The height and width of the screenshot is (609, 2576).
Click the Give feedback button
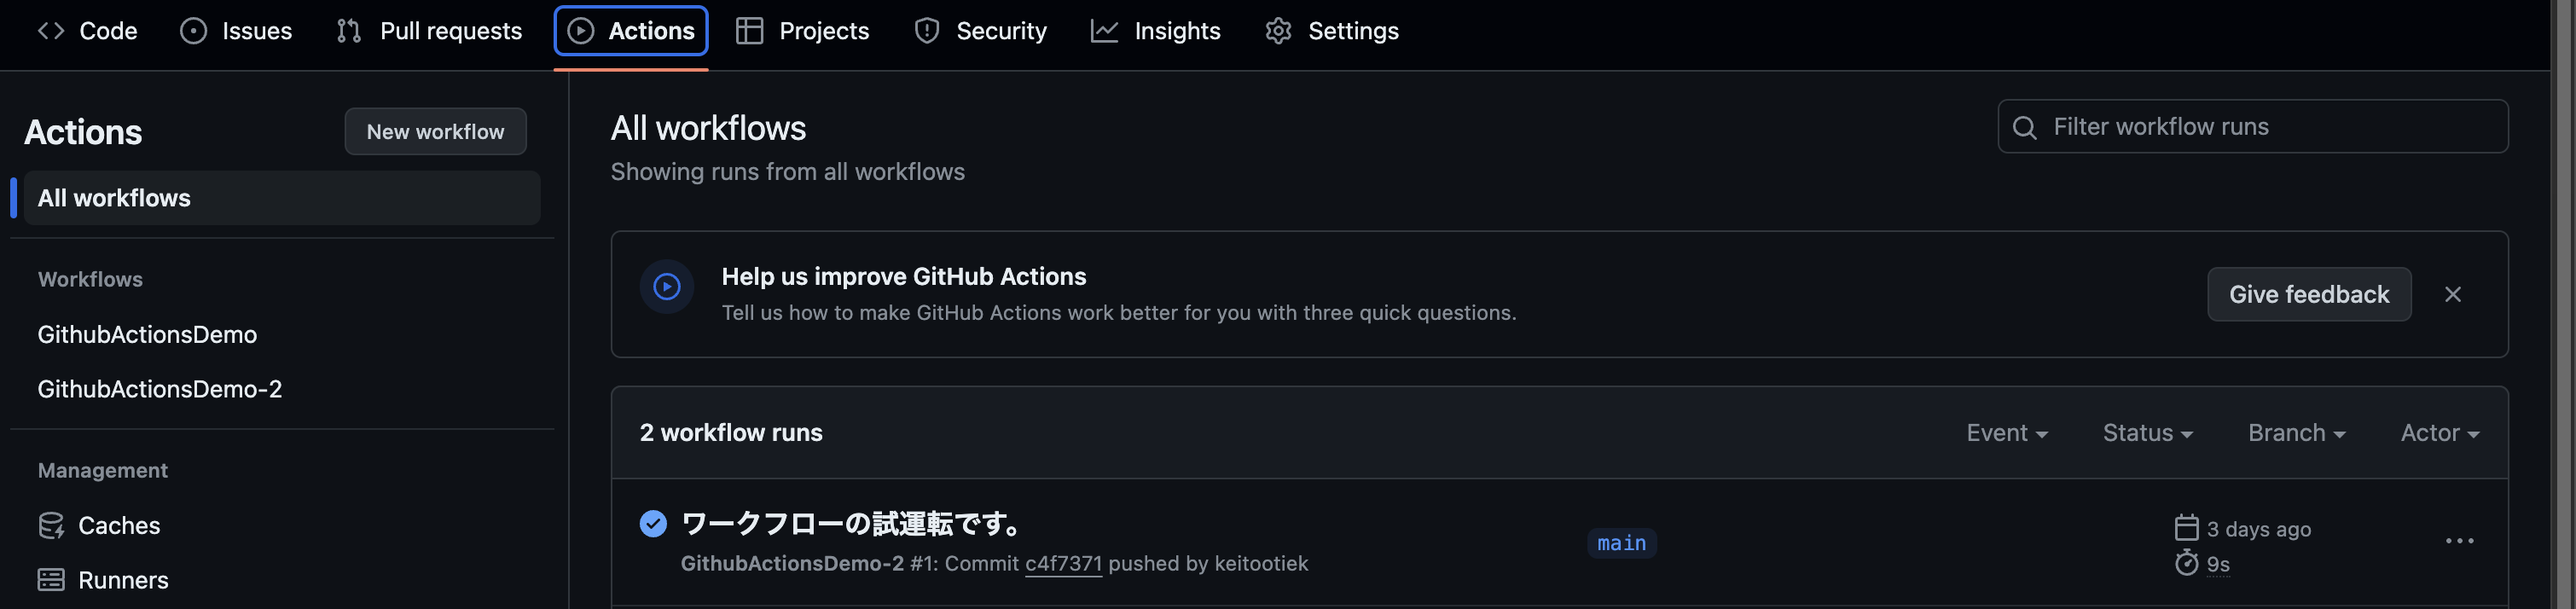coord(2308,294)
